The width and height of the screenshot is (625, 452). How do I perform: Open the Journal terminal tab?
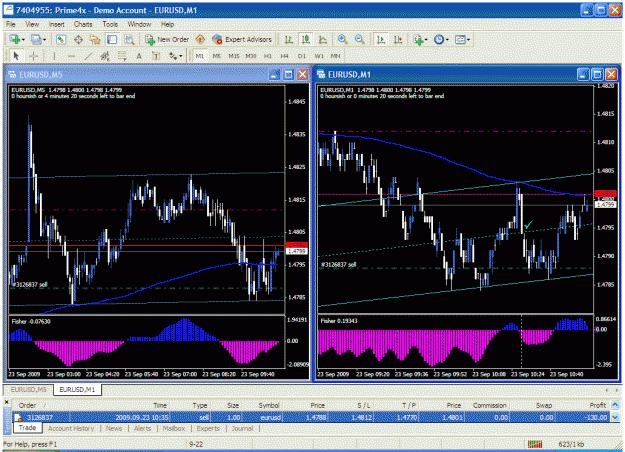click(242, 428)
